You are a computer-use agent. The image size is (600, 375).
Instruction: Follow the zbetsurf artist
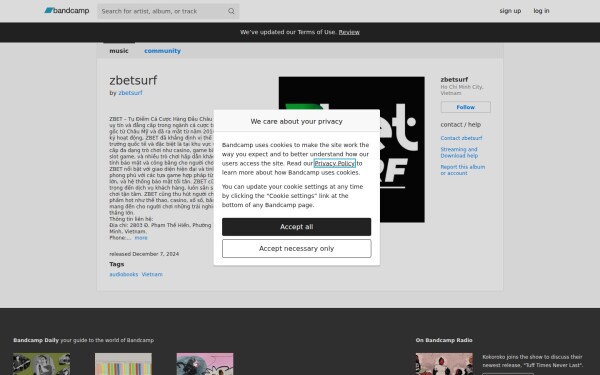pyautogui.click(x=465, y=107)
